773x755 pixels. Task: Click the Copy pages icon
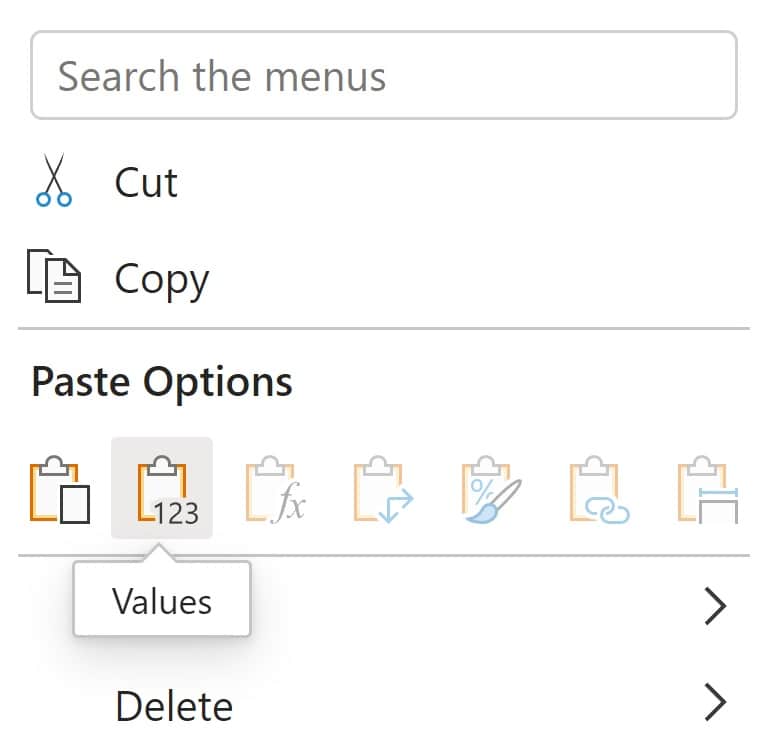(x=54, y=278)
